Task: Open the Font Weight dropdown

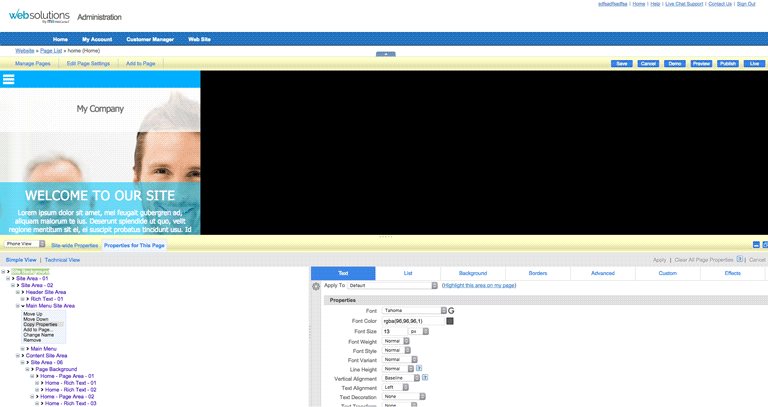Action: coord(396,341)
